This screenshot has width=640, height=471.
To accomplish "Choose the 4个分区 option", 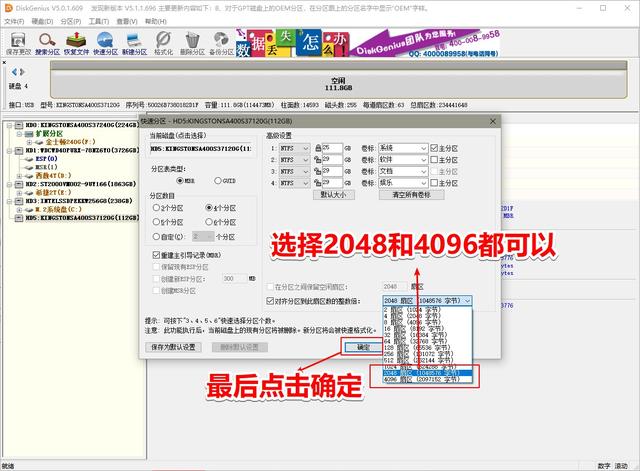I will pyautogui.click(x=209, y=208).
